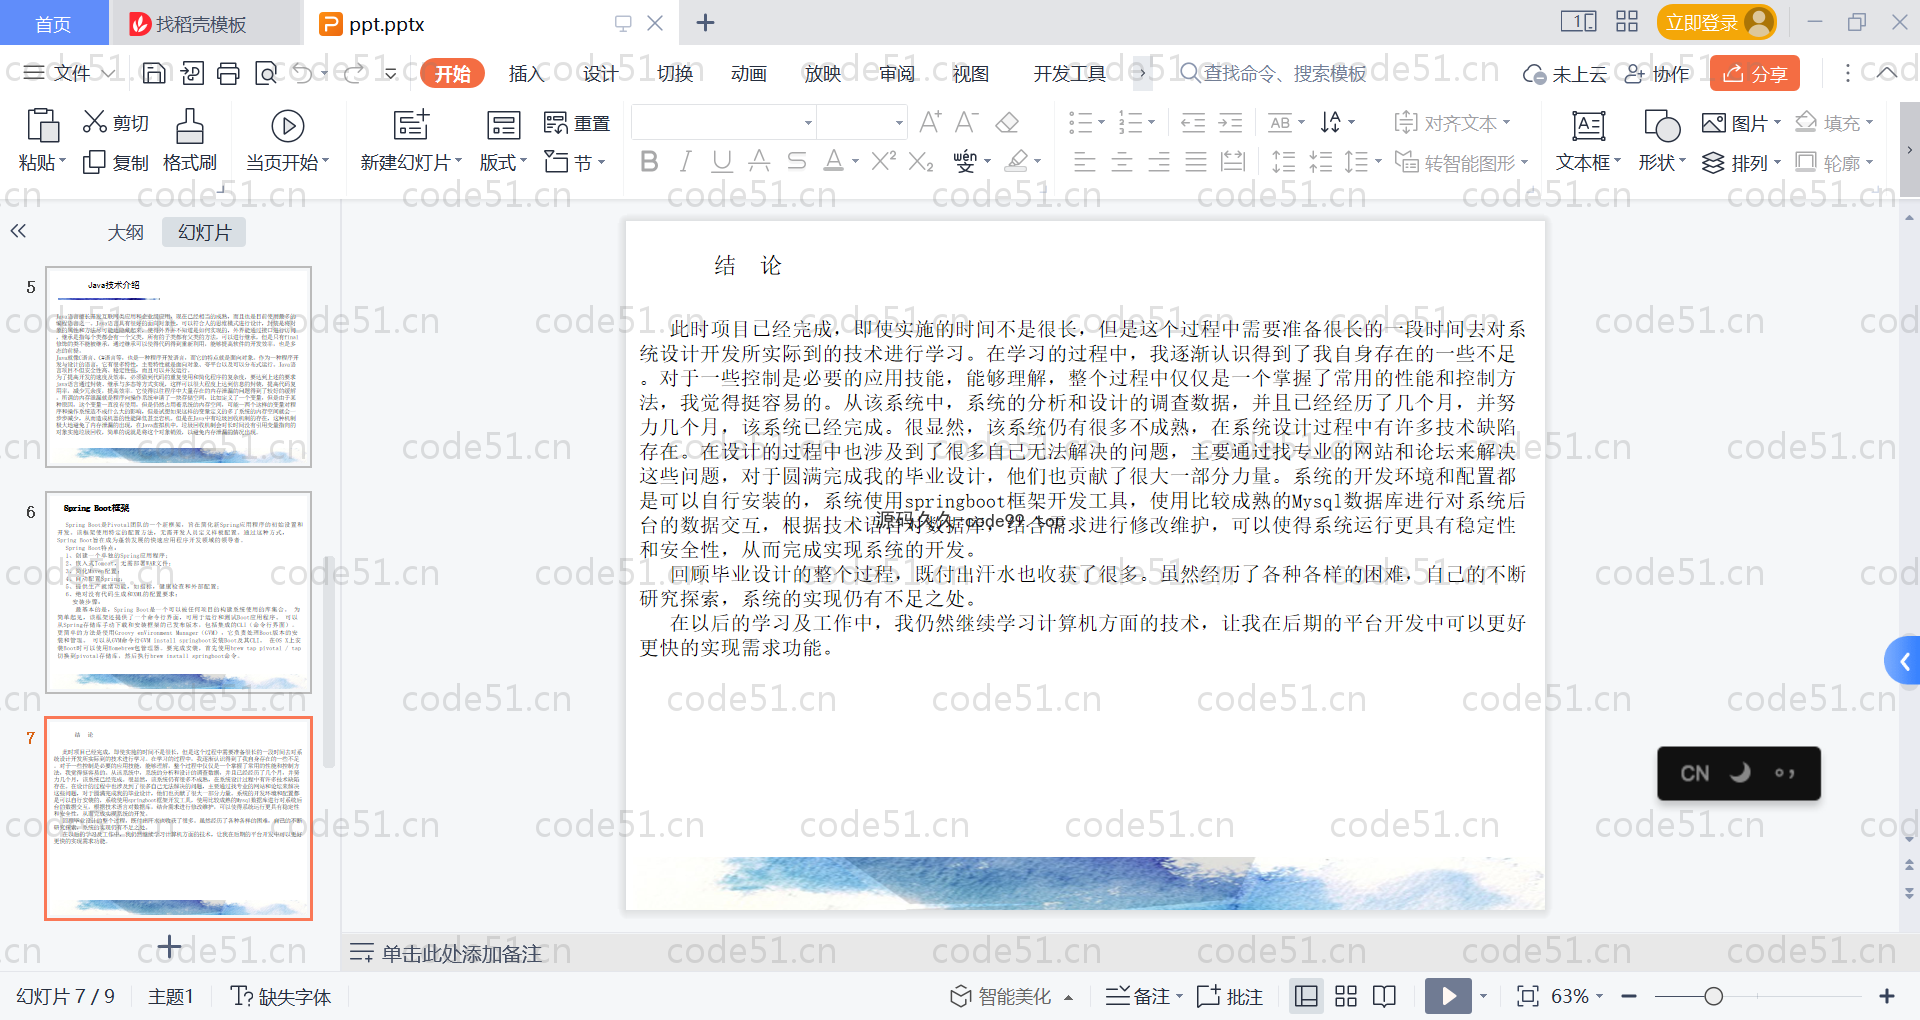Screen dimensions: 1920x1020
Task: Toggle Normal view button in status bar
Action: tap(1306, 996)
